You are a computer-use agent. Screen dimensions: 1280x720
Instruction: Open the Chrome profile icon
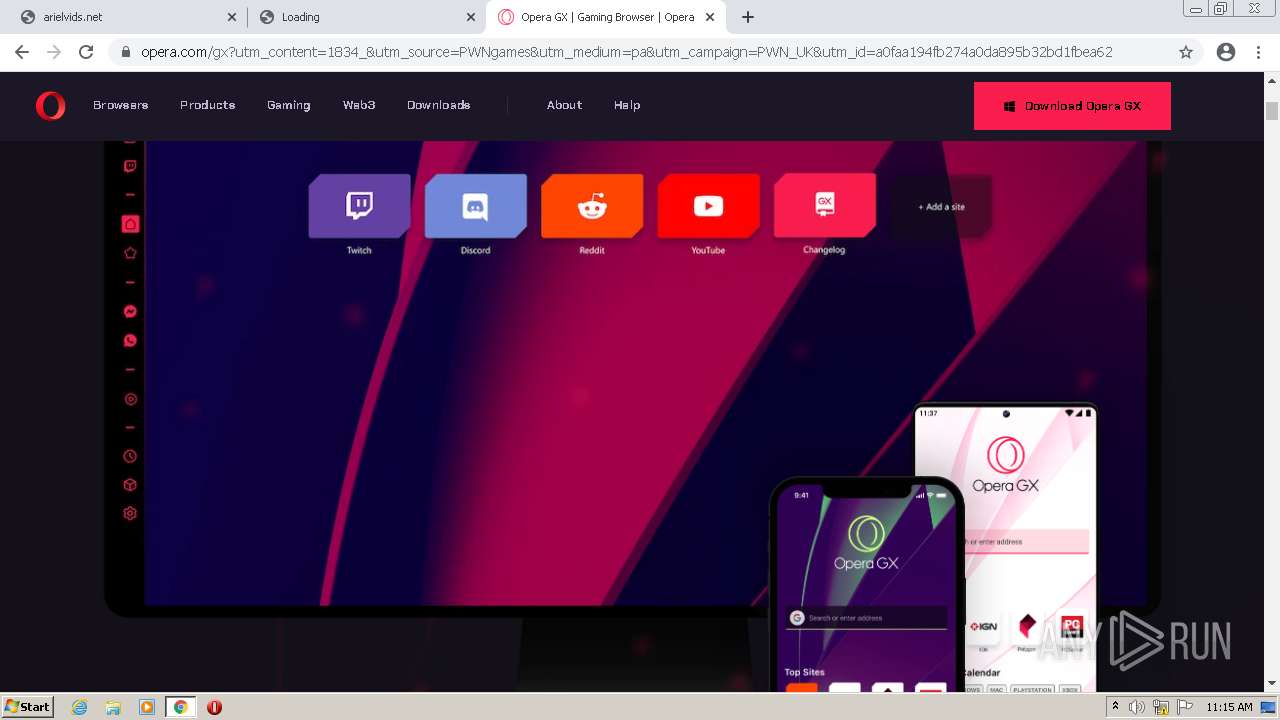coord(1225,52)
